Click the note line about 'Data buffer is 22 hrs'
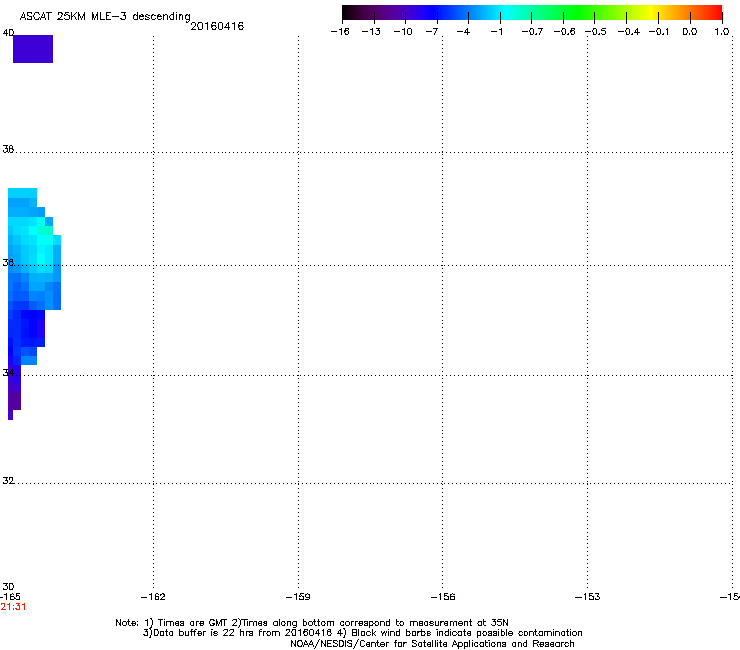This screenshot has width=740, height=650. (362, 633)
